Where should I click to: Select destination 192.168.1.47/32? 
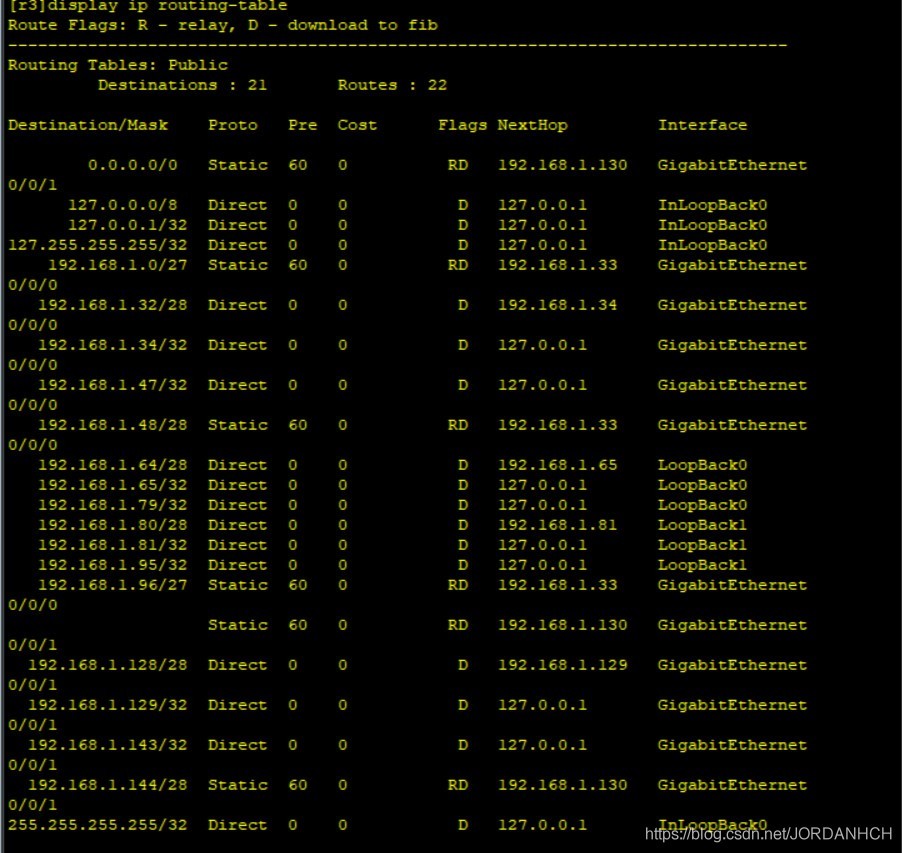tap(113, 385)
